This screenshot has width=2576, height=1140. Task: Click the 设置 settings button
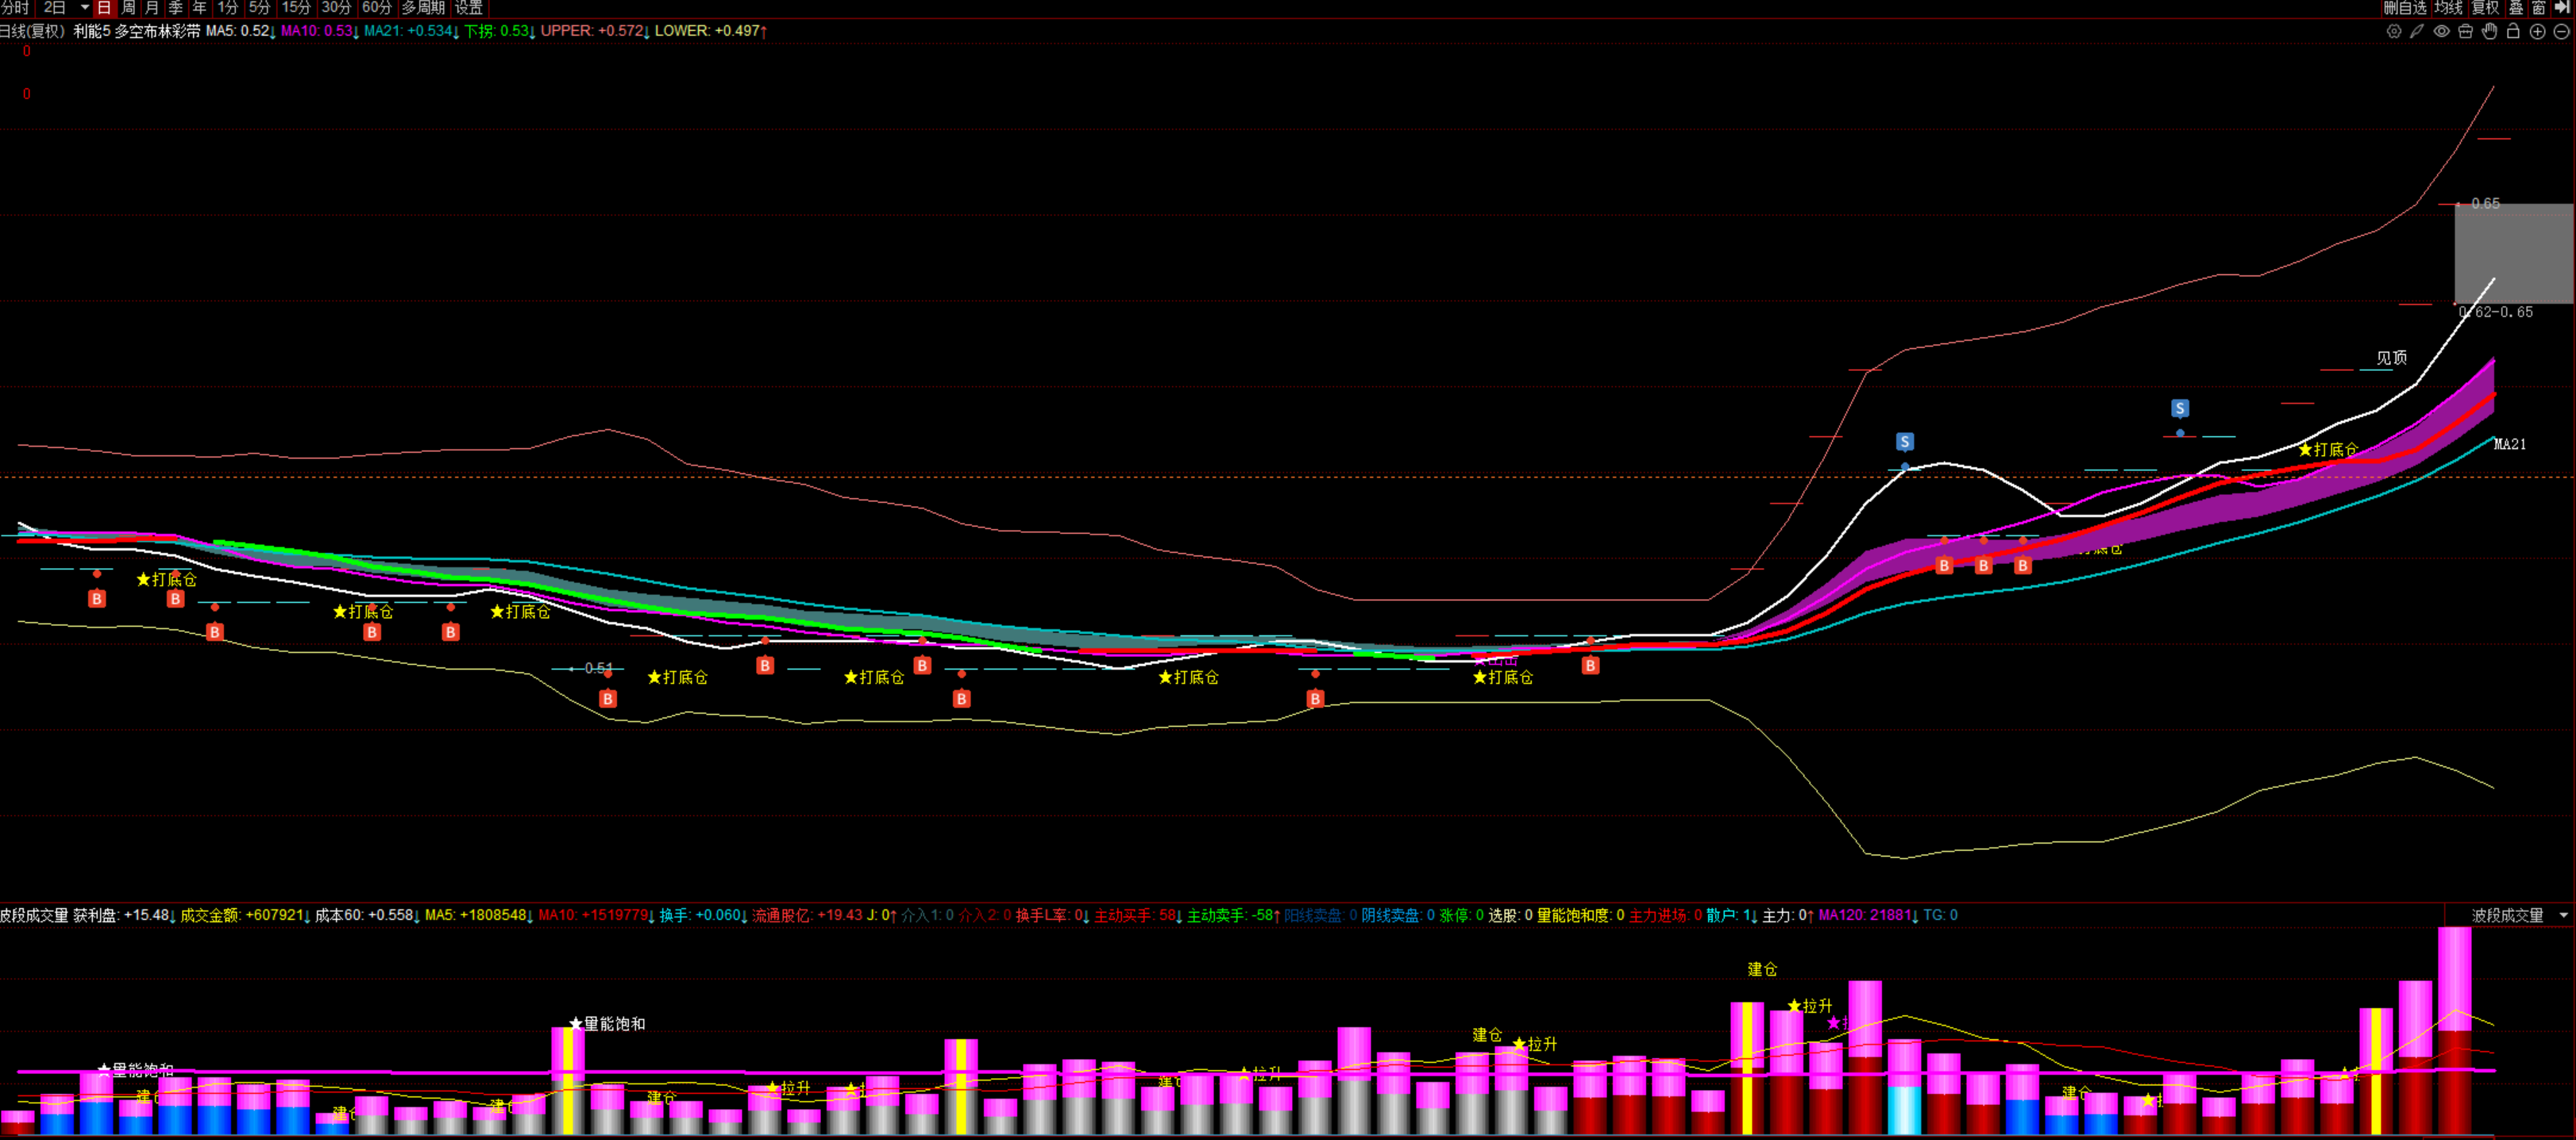pos(469,8)
